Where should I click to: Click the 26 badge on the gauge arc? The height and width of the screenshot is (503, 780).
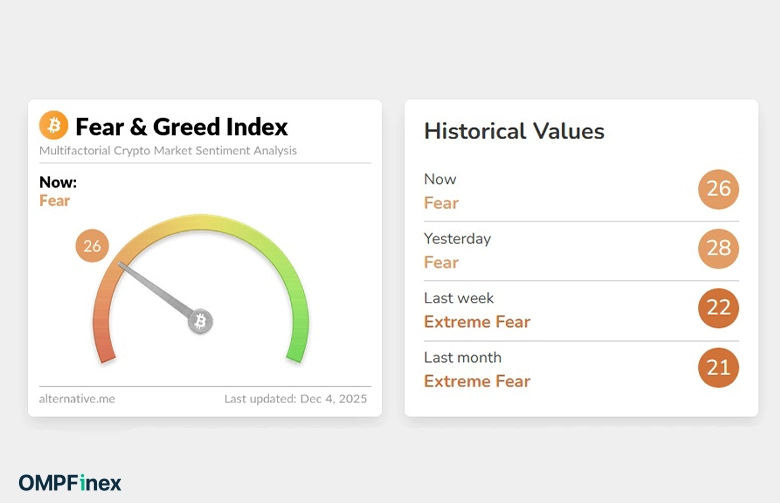pyautogui.click(x=92, y=246)
